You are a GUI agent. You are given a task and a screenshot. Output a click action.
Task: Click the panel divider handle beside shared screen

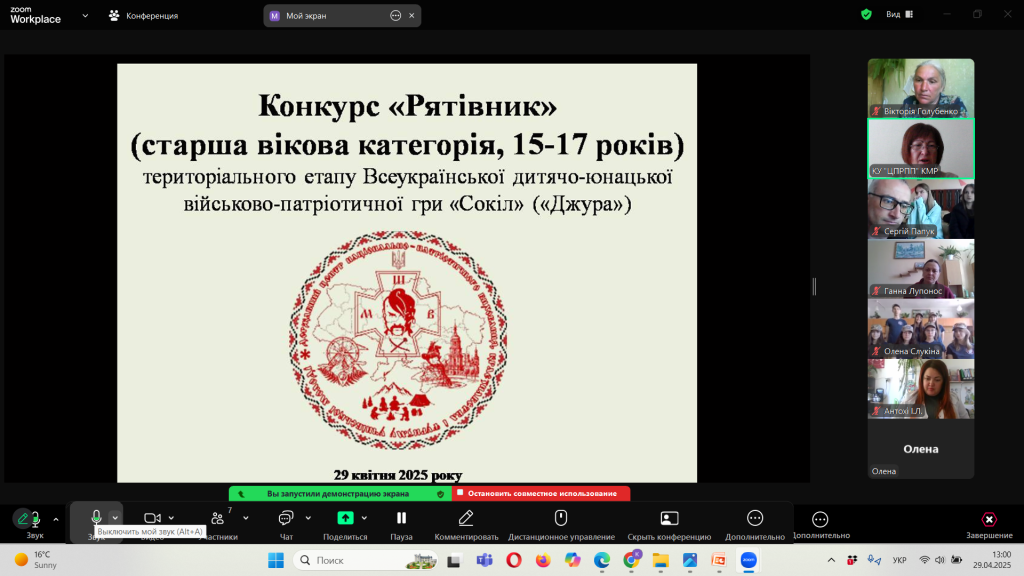pos(814,286)
